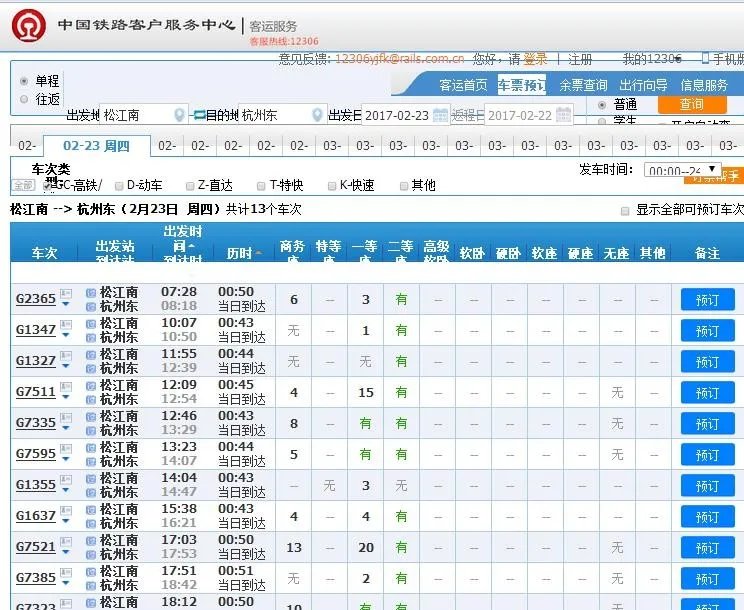The image size is (744, 610).
Task: Expand G2365 stops dropdown arrow
Action: [x=66, y=305]
